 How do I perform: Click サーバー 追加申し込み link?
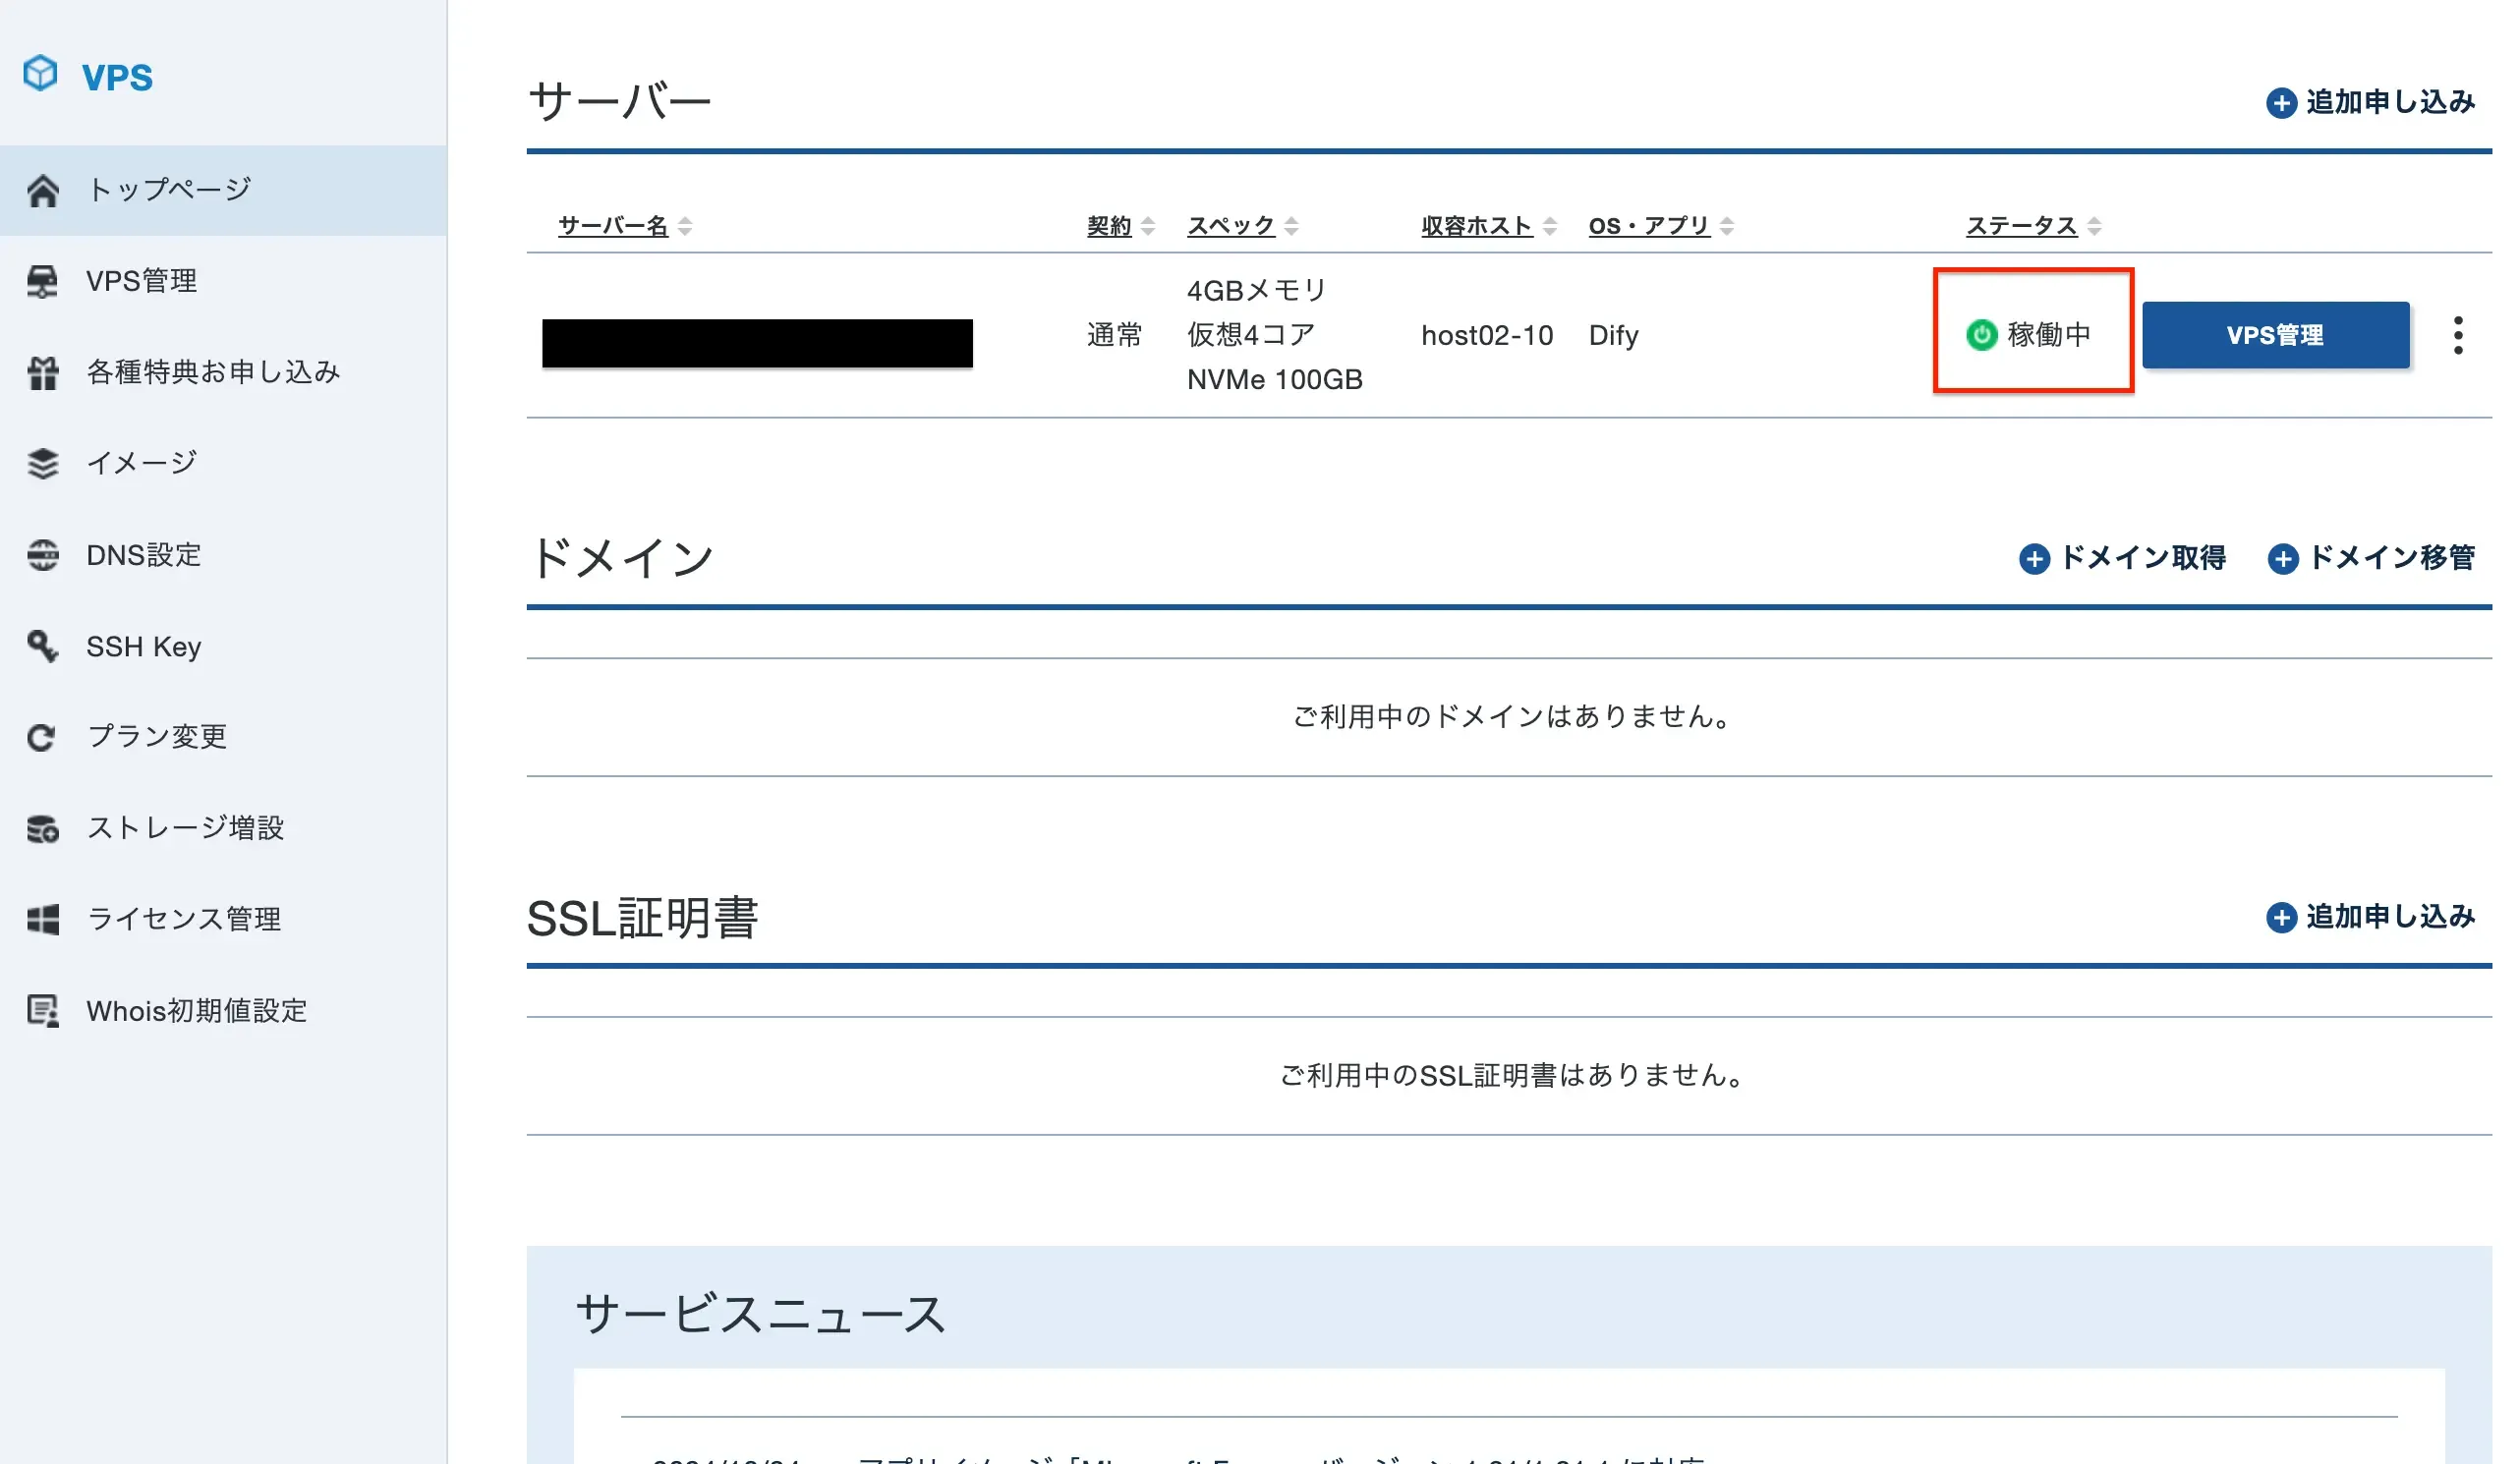pos(2370,103)
